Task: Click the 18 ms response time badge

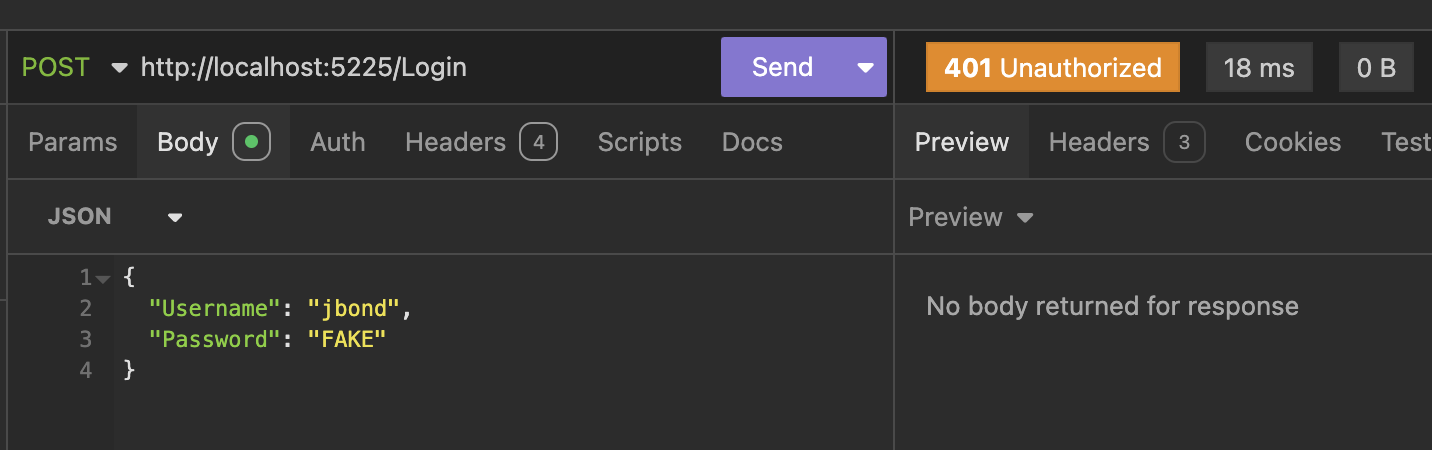Action: [1258, 68]
